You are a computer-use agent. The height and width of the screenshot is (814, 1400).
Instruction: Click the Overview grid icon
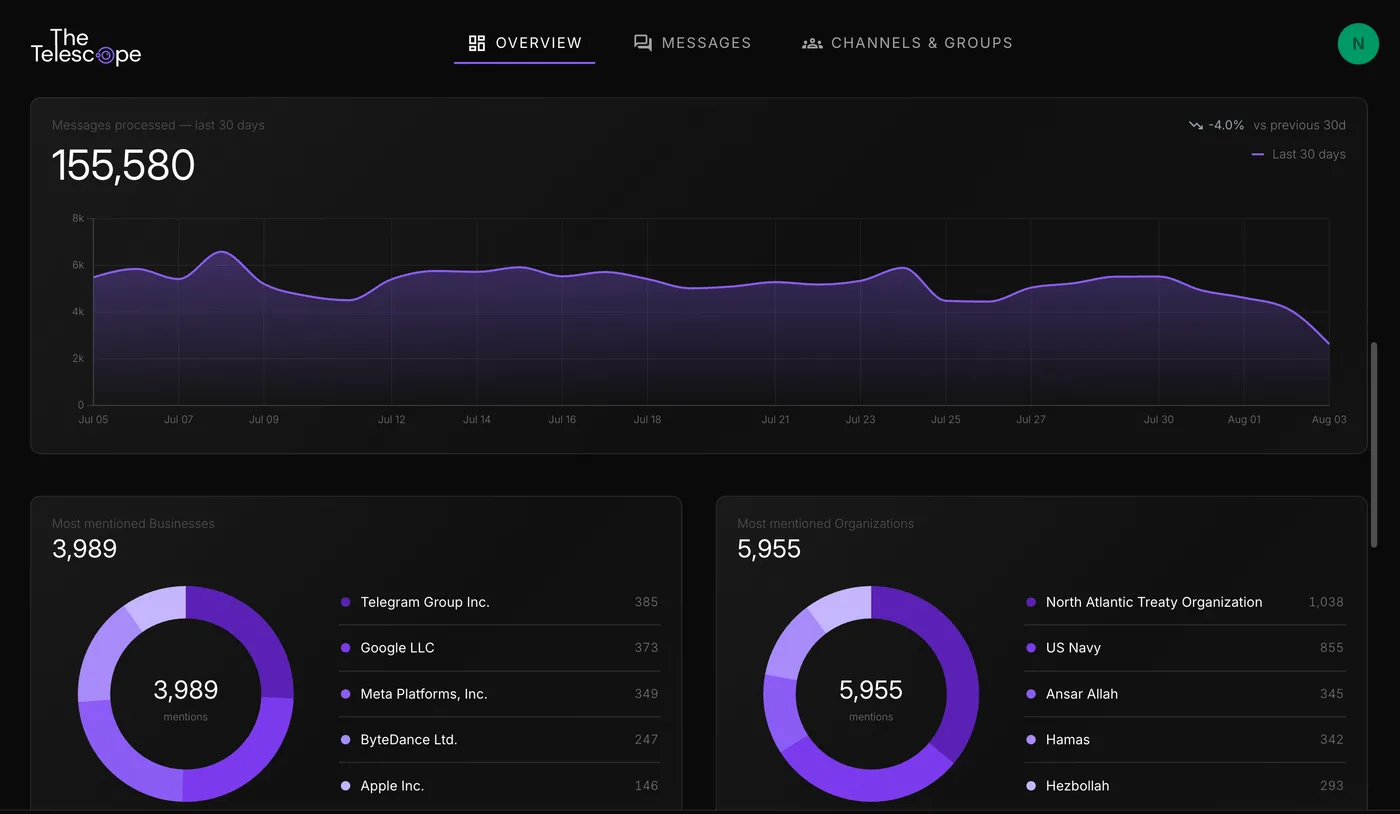[x=477, y=43]
